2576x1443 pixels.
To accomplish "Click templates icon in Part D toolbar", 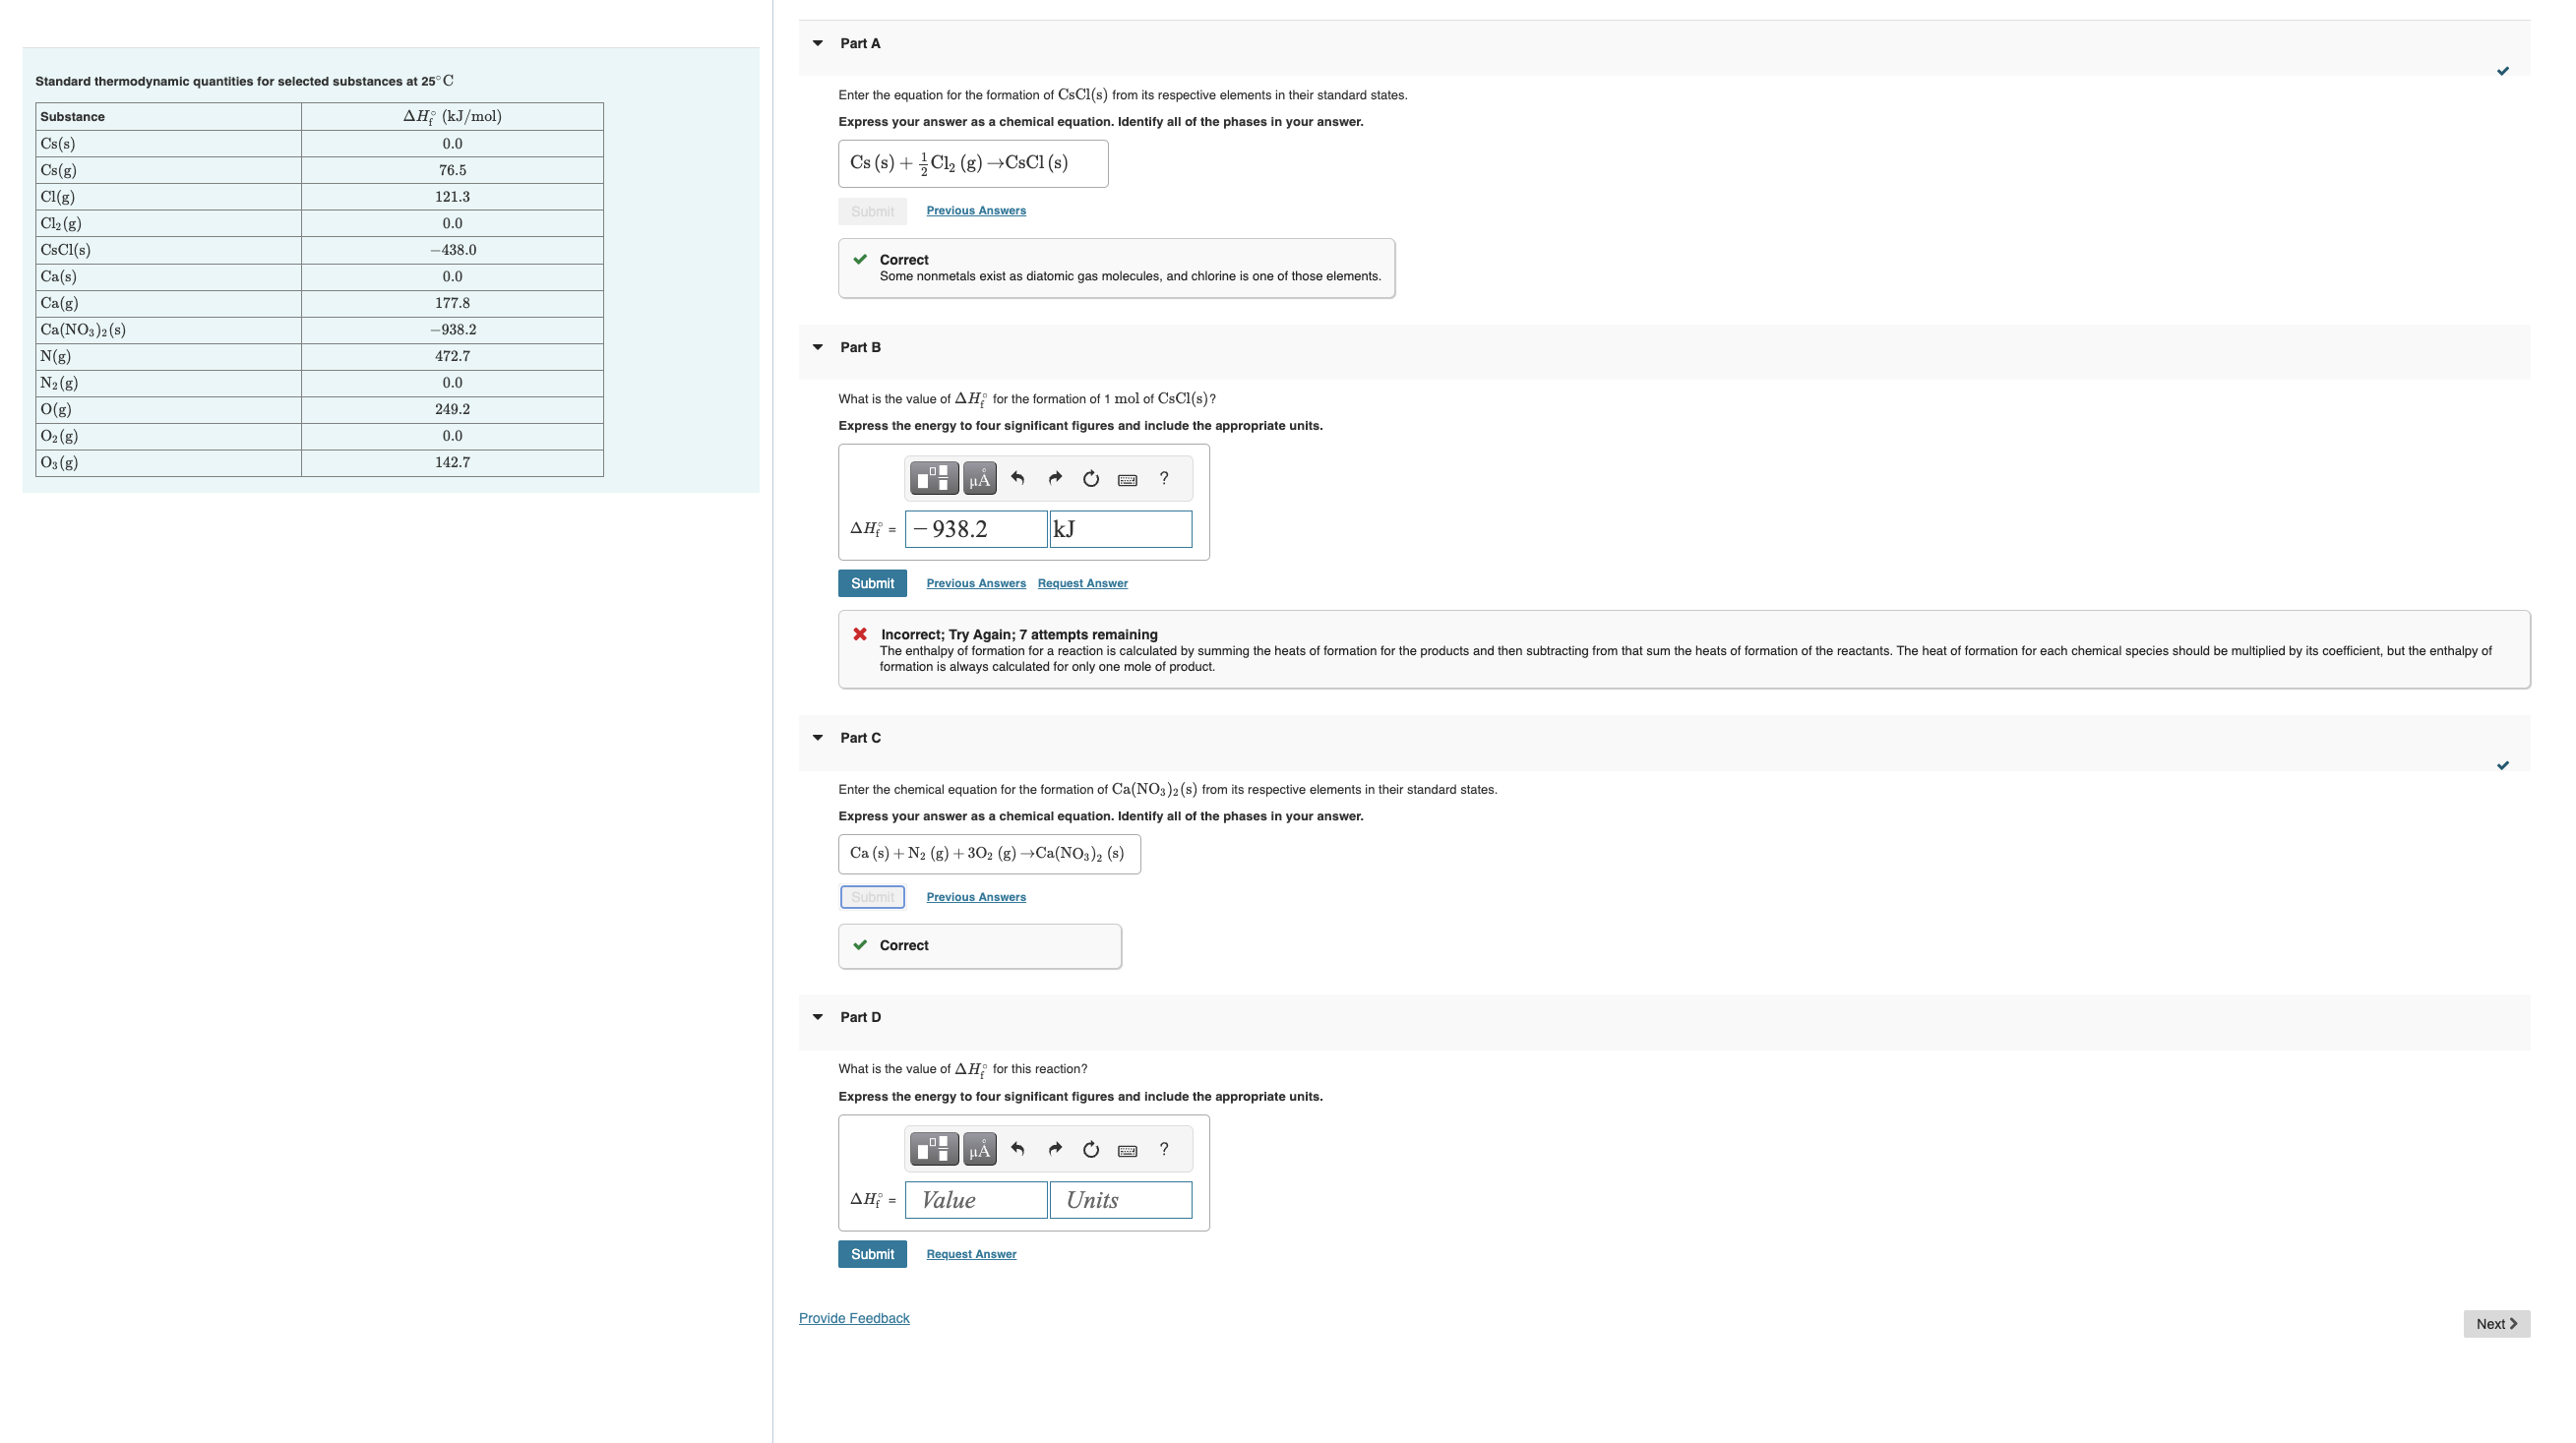I will 932,1150.
